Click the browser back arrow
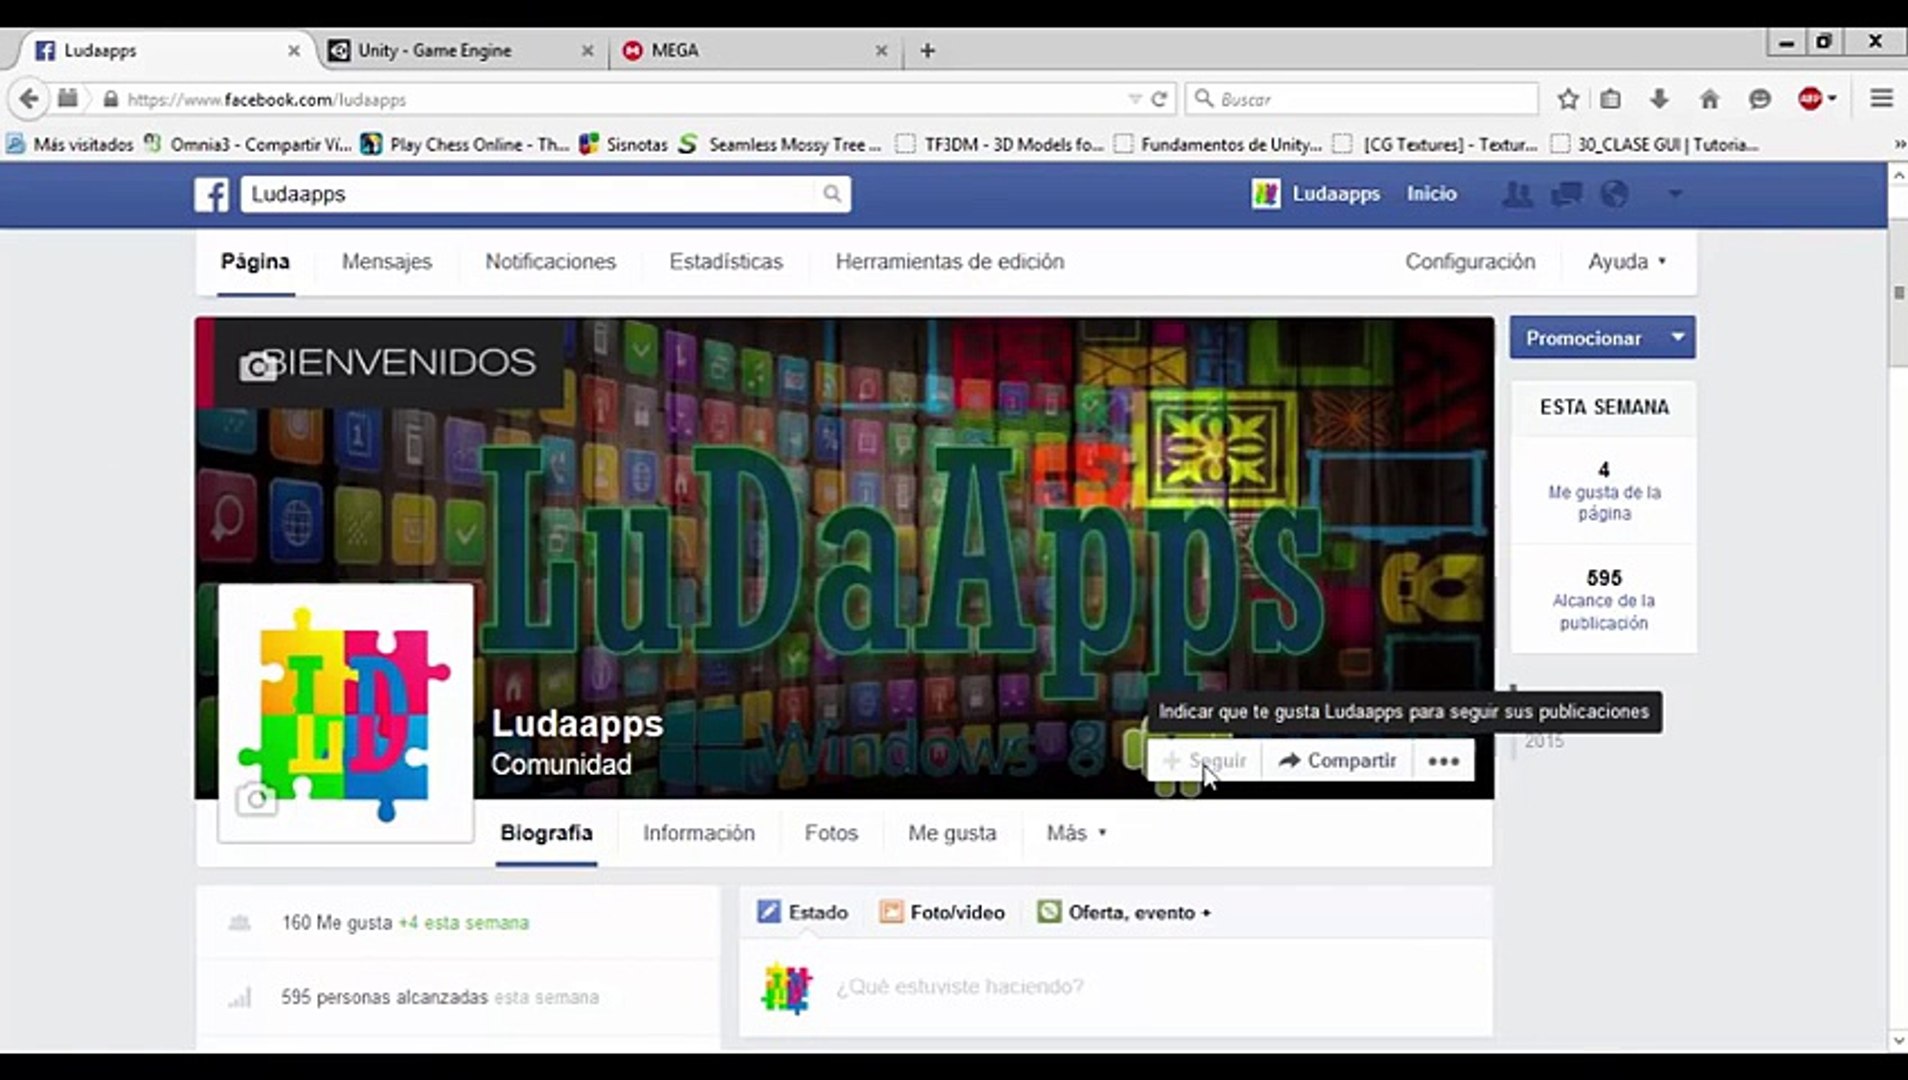Viewport: 1908px width, 1080px height. pos(29,99)
